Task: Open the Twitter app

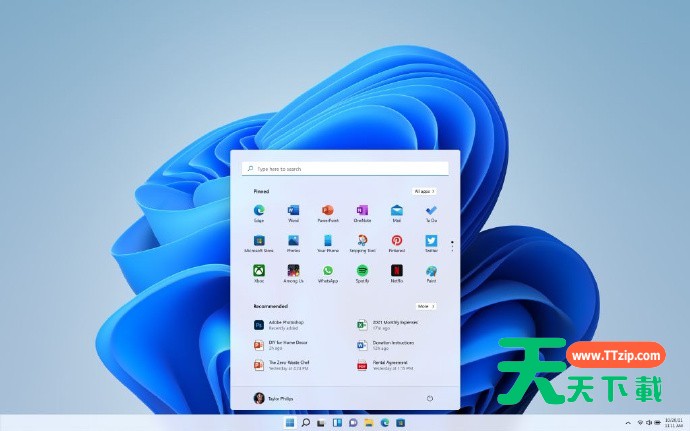Action: 431,243
